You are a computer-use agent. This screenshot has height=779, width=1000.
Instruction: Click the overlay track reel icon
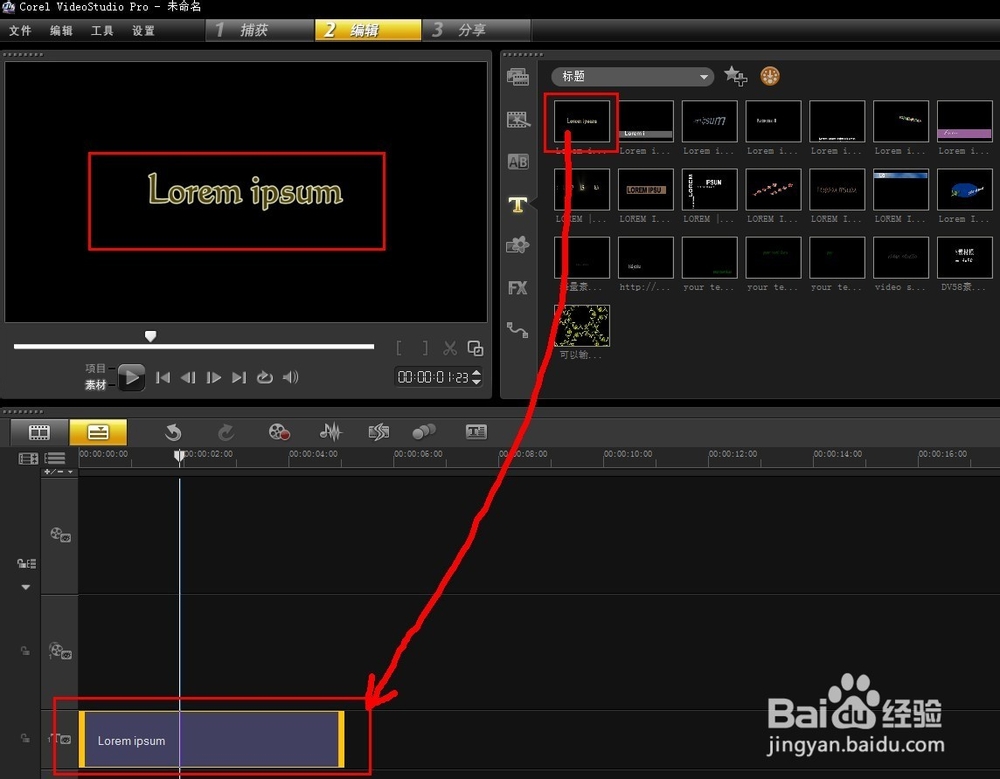(x=60, y=651)
